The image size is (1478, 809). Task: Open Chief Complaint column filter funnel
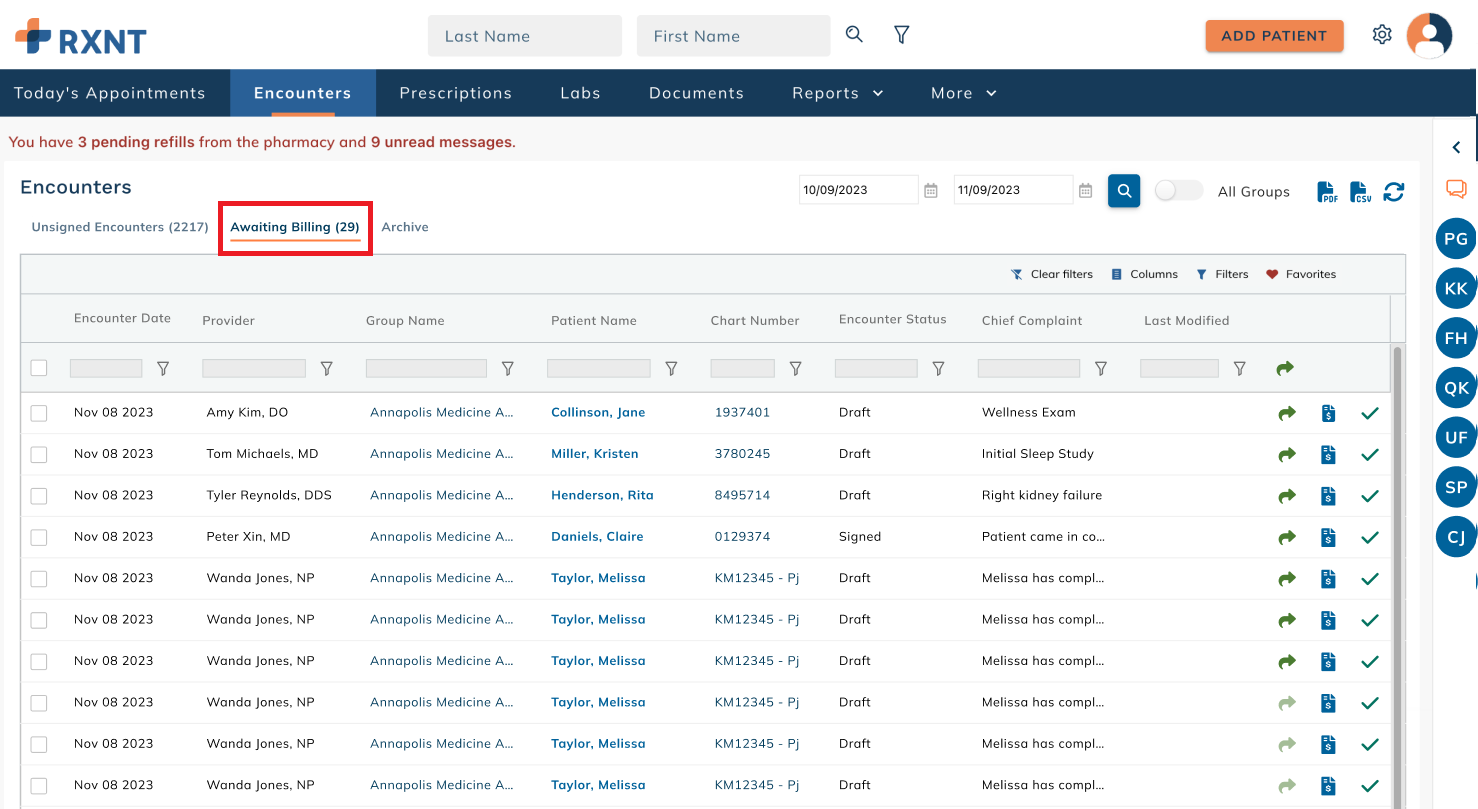click(1101, 369)
